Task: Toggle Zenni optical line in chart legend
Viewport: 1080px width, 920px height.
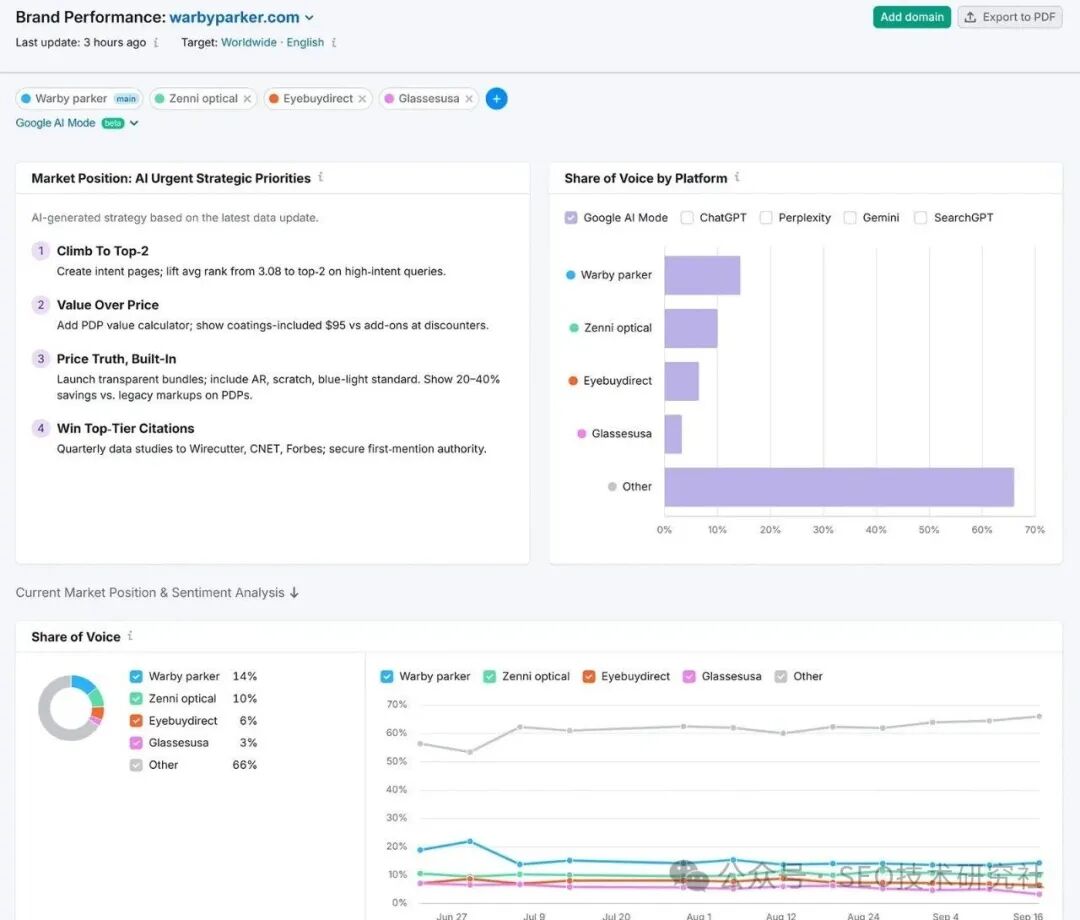Action: pyautogui.click(x=490, y=677)
